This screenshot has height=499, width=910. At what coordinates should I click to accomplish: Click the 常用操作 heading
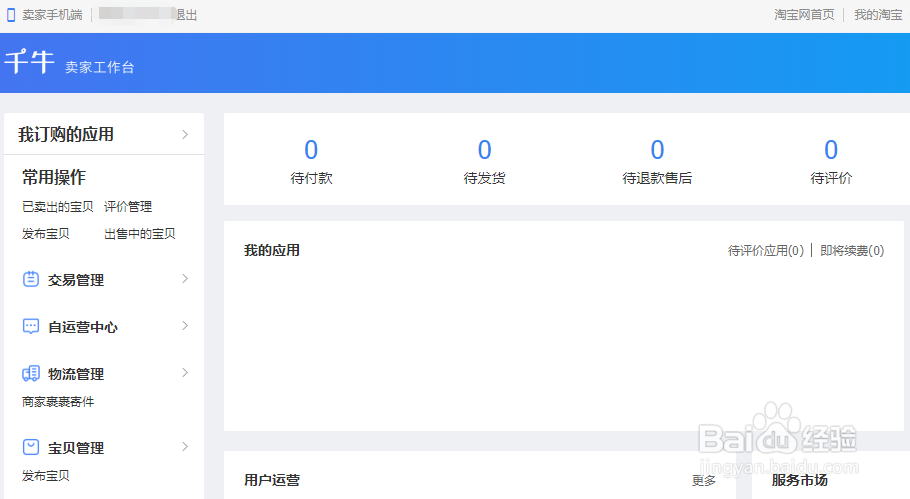53,177
